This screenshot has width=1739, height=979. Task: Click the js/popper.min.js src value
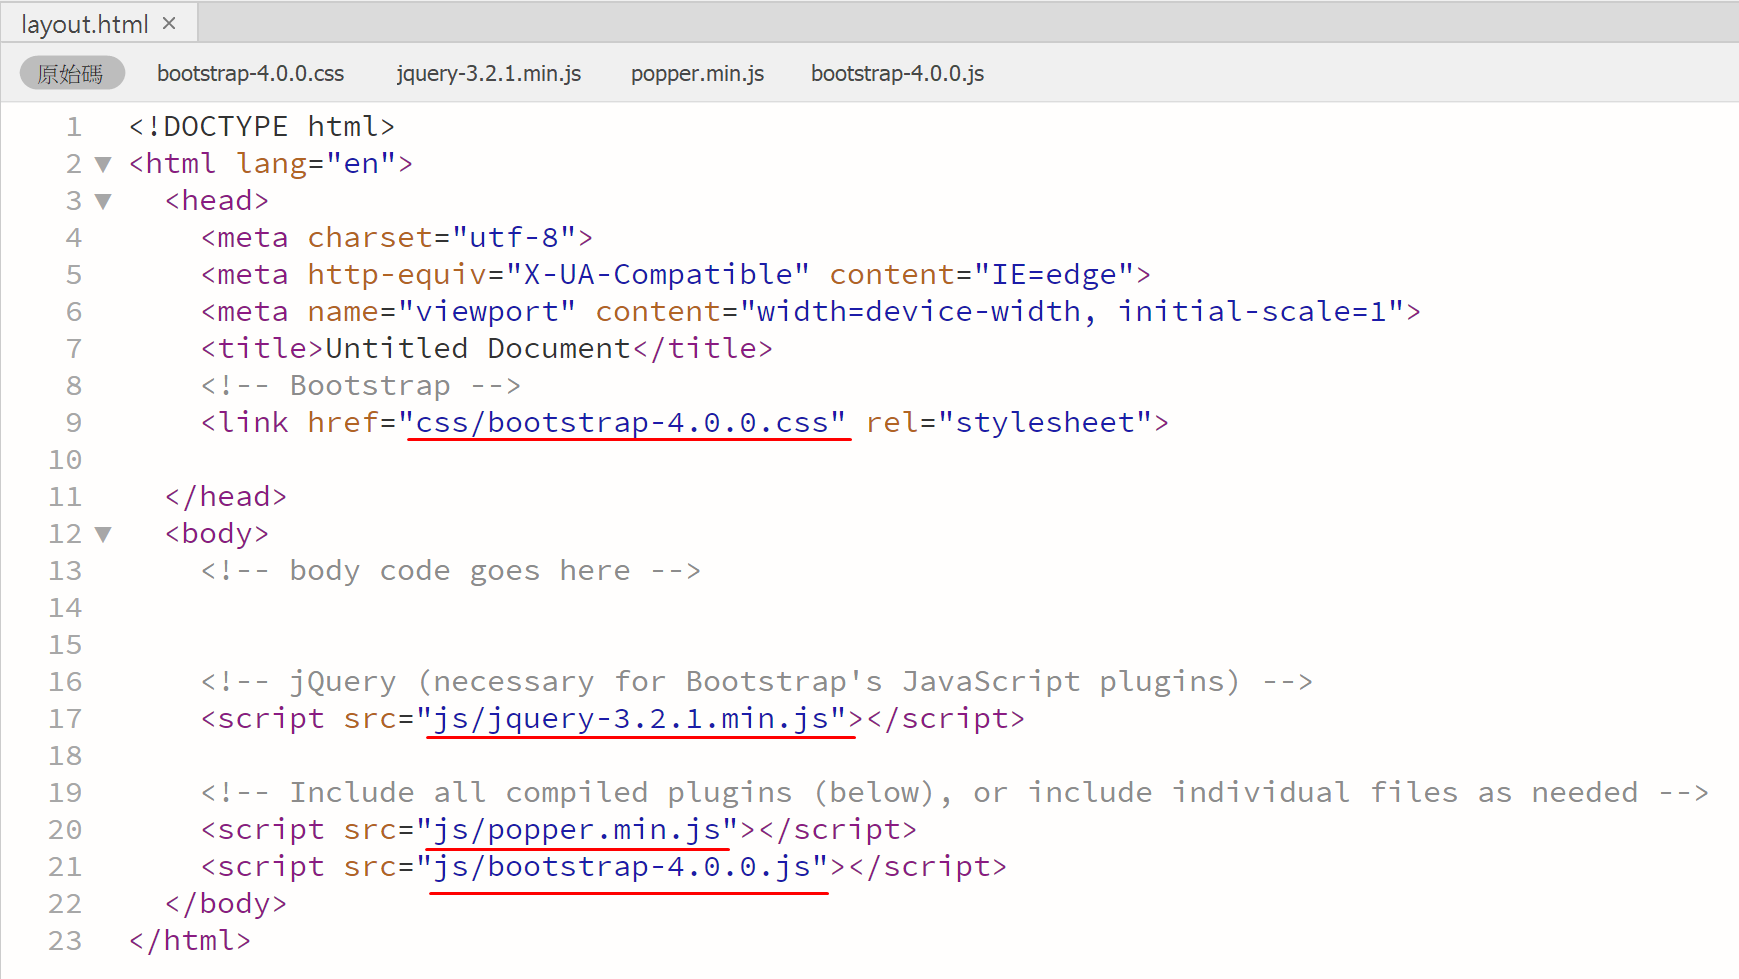tap(577, 830)
